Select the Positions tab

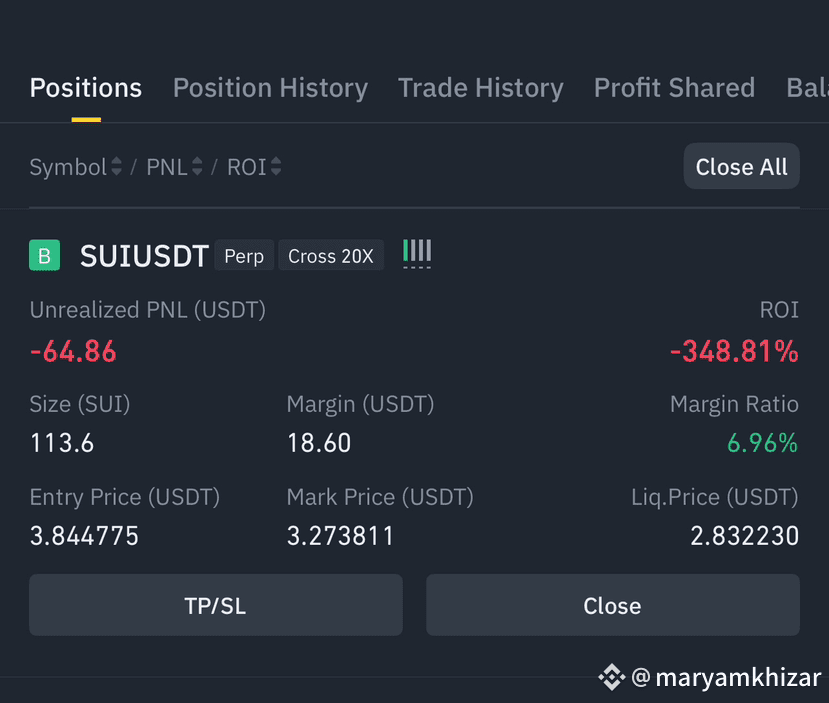point(86,88)
